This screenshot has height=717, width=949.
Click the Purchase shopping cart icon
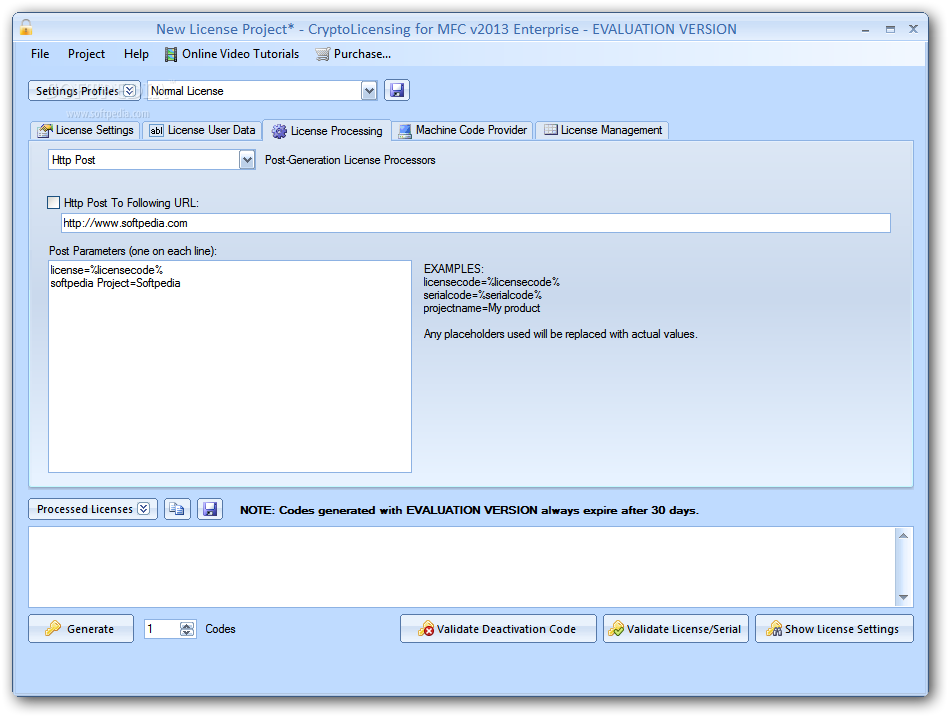[323, 54]
